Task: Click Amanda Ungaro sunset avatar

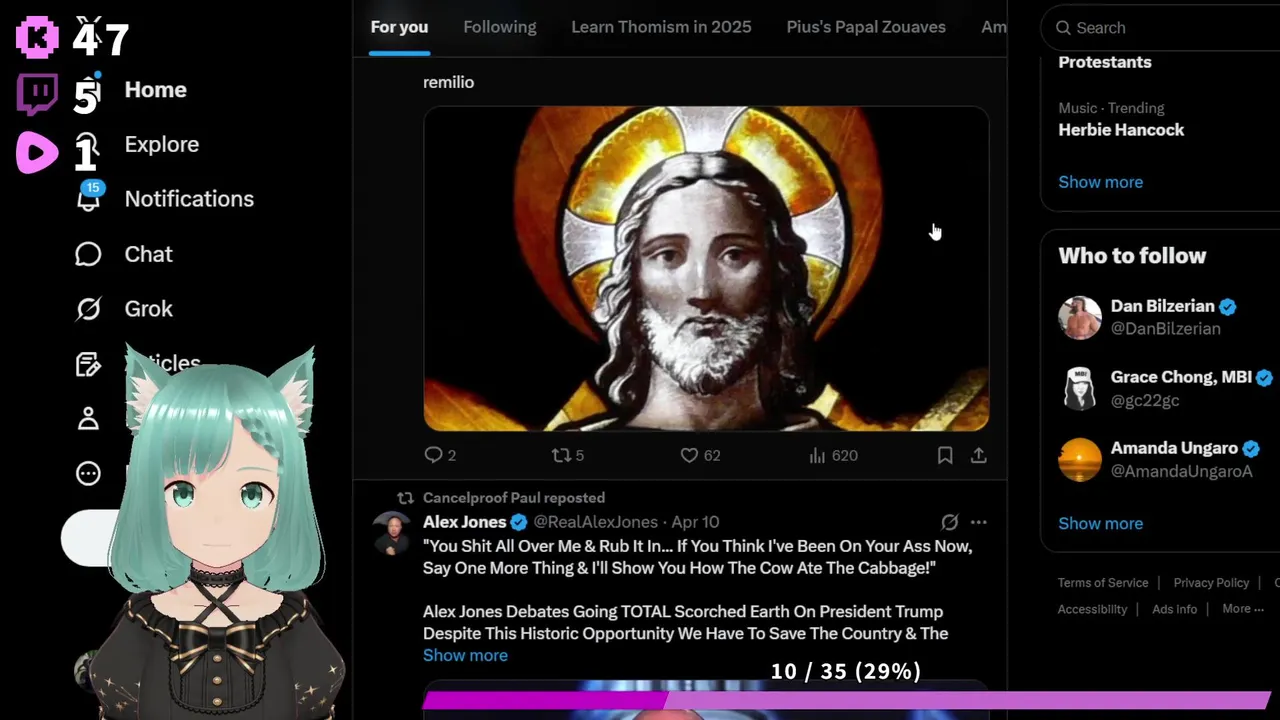Action: (x=1080, y=459)
